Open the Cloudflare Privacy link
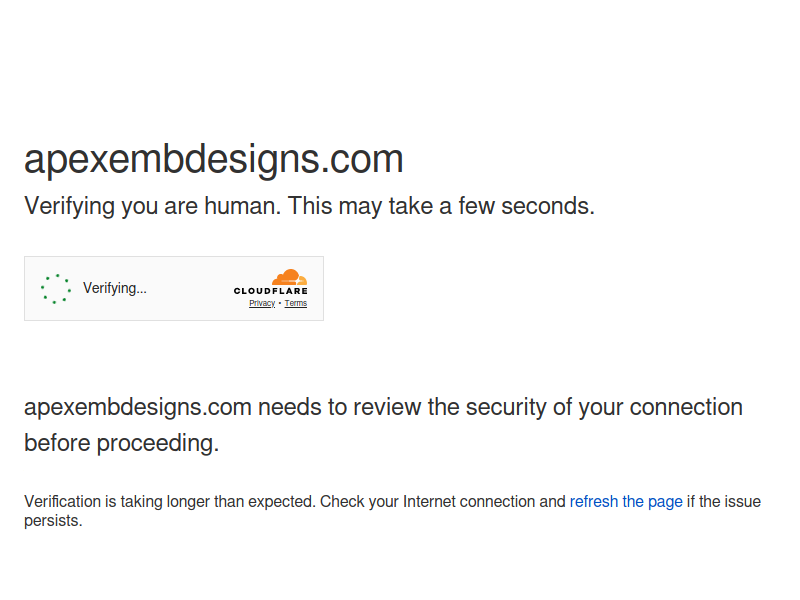 [x=262, y=303]
